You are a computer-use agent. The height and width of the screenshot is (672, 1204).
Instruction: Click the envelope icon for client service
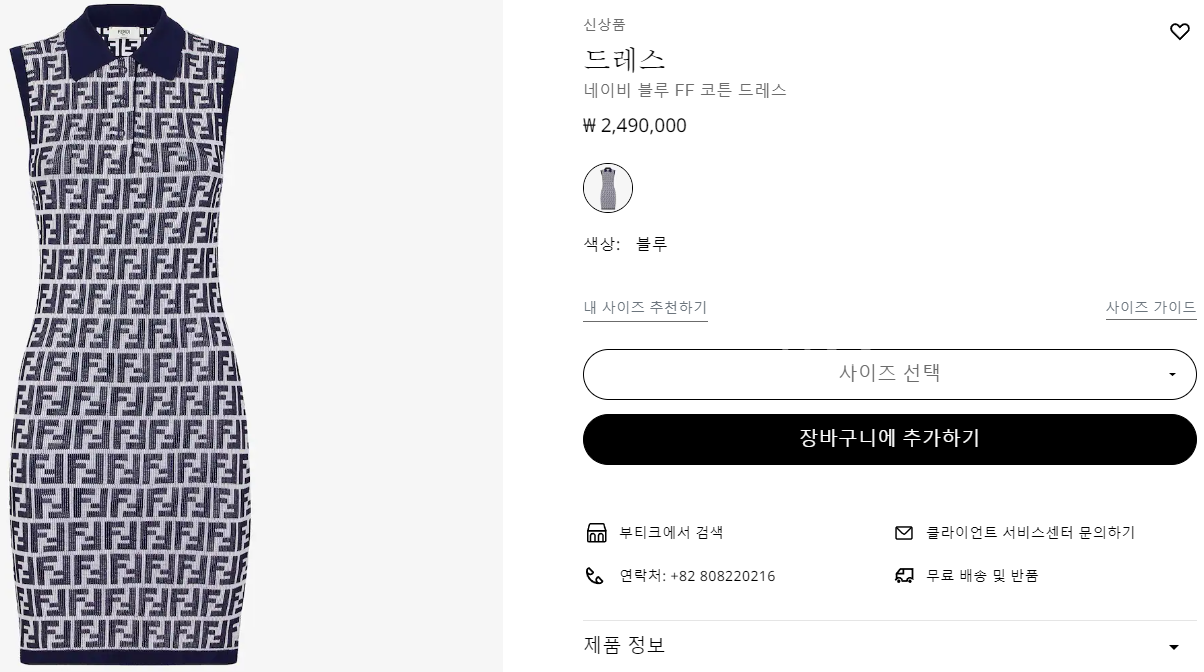[904, 533]
